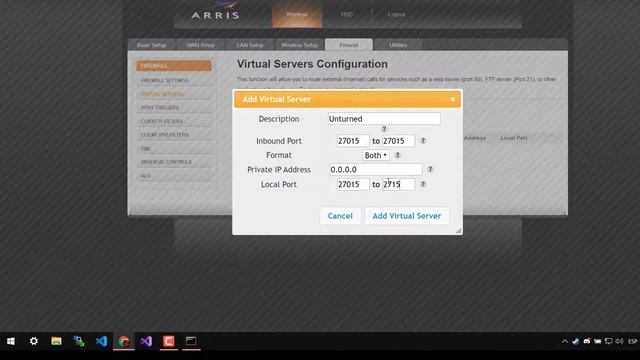This screenshot has height=360, width=640.
Task: Switch to Chrome in taskbar
Action: (x=124, y=341)
